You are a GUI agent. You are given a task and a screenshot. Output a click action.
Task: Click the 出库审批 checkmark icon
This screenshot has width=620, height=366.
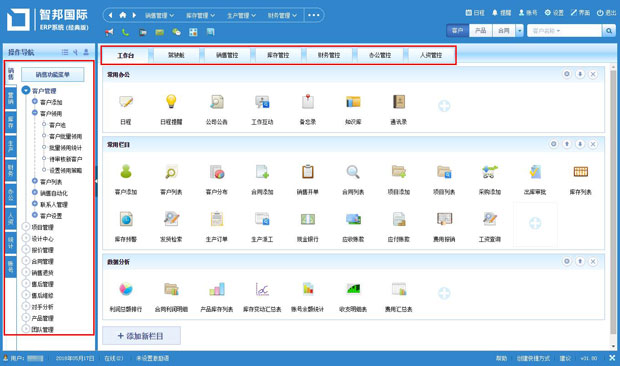[x=535, y=172]
